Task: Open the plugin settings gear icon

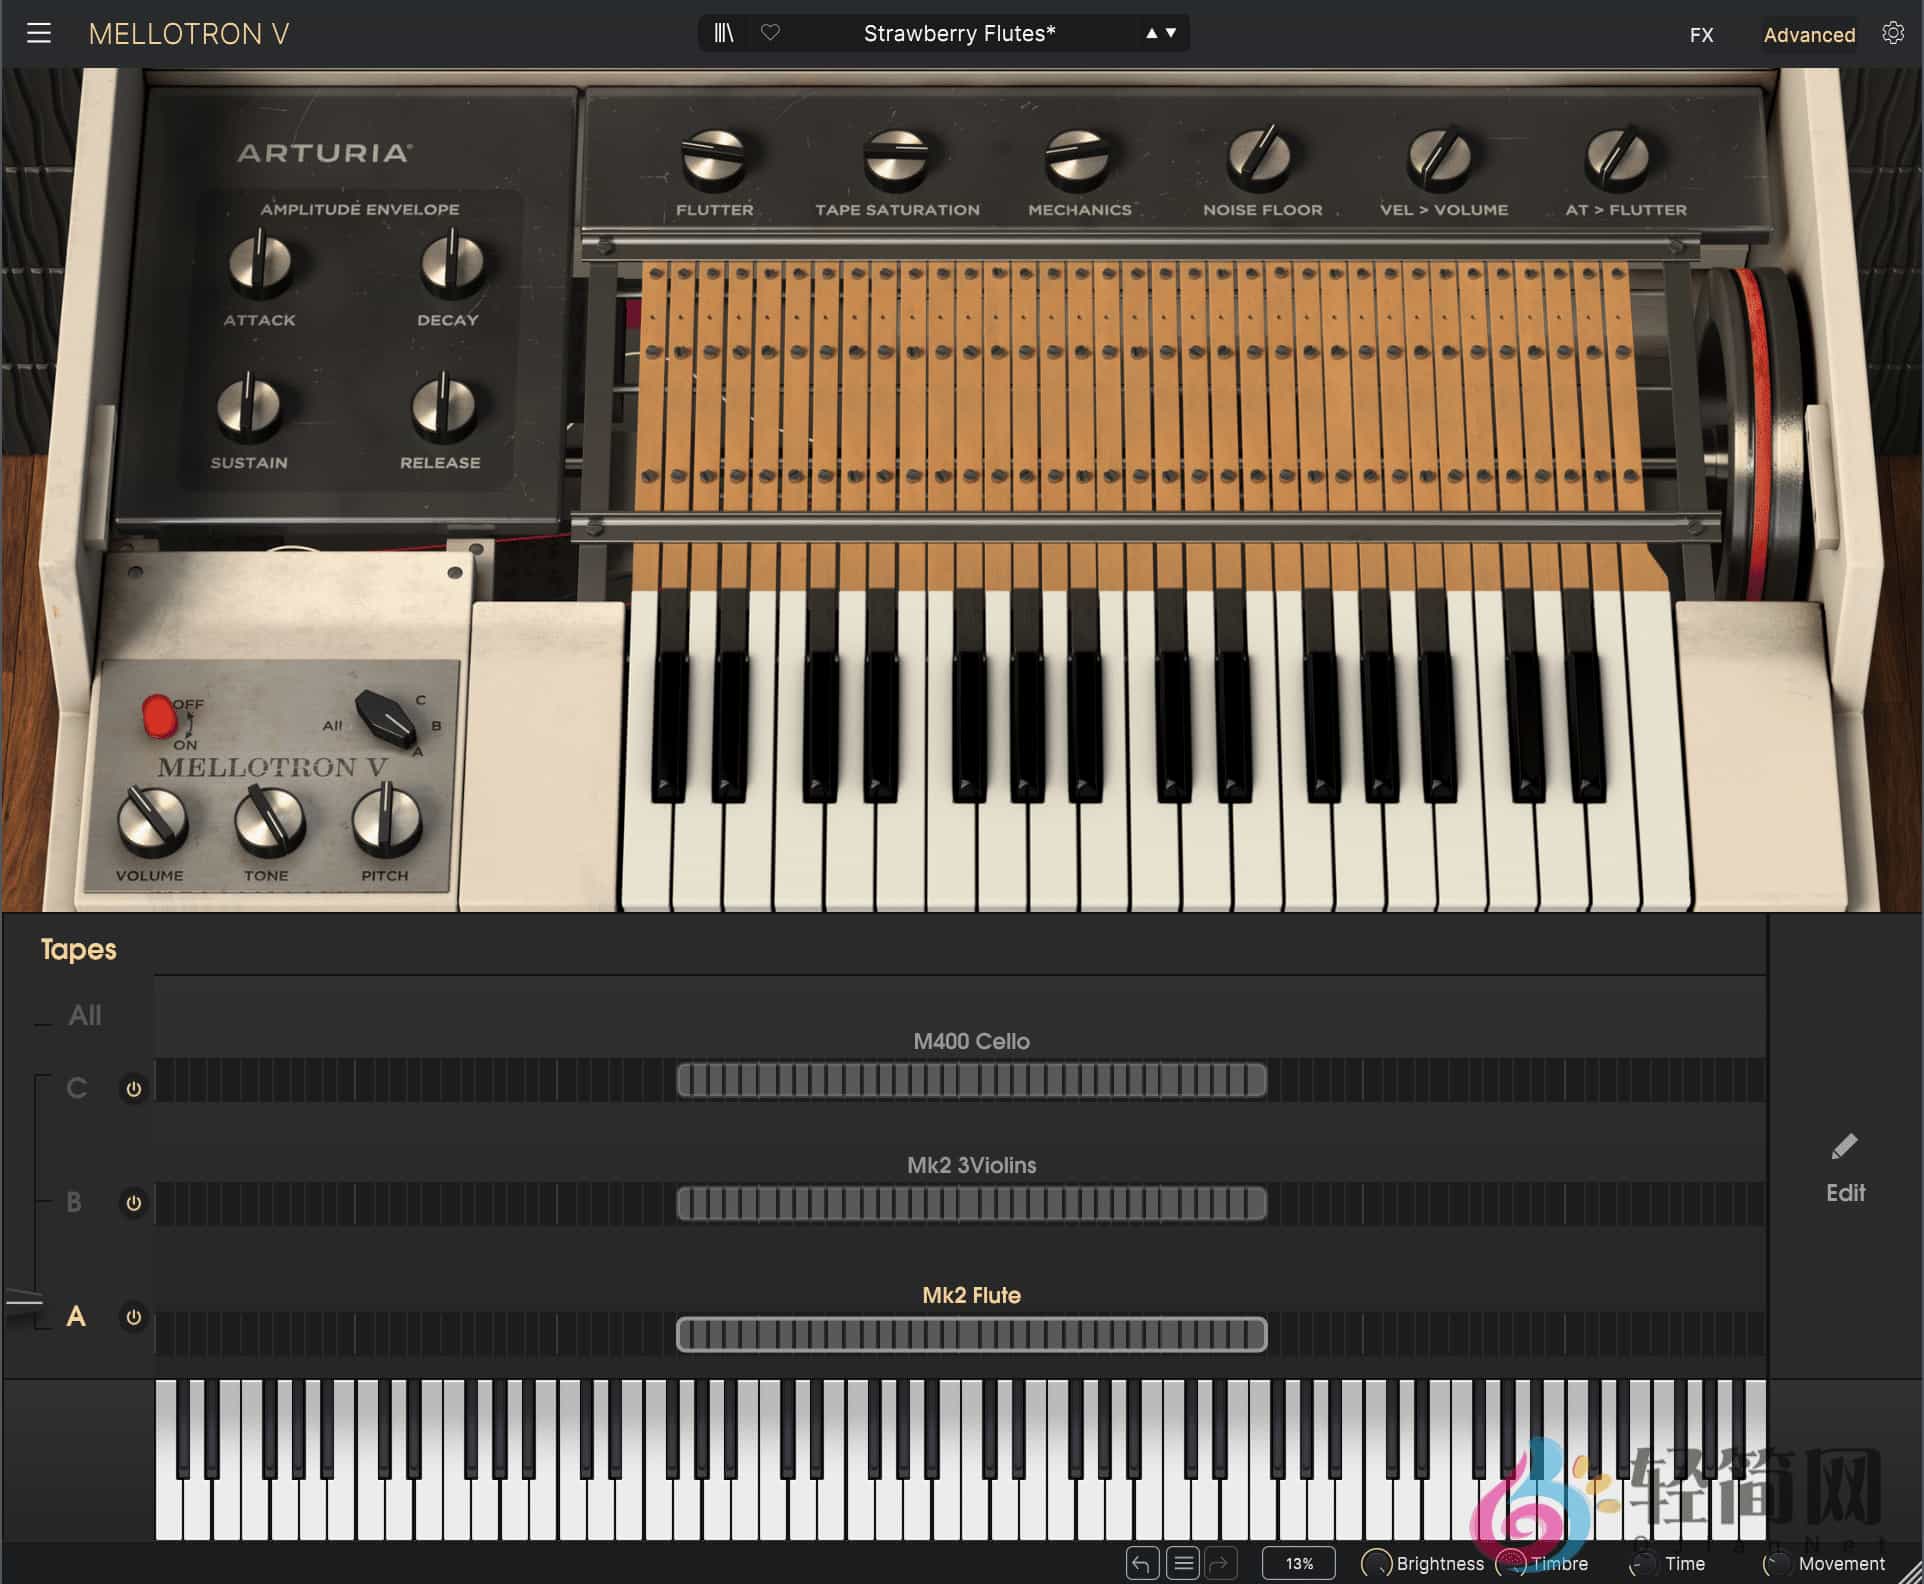Action: pyautogui.click(x=1893, y=32)
